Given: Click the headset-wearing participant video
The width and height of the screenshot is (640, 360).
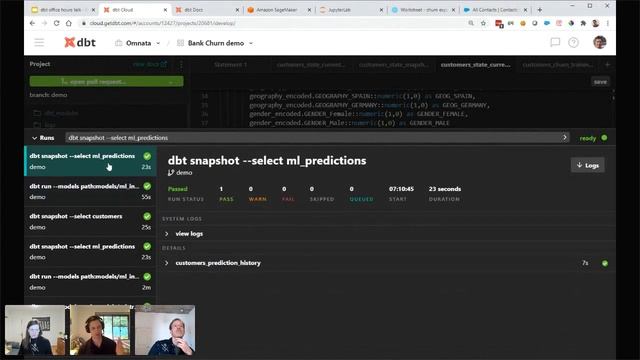Looking at the screenshot, I should (x=100, y=330).
